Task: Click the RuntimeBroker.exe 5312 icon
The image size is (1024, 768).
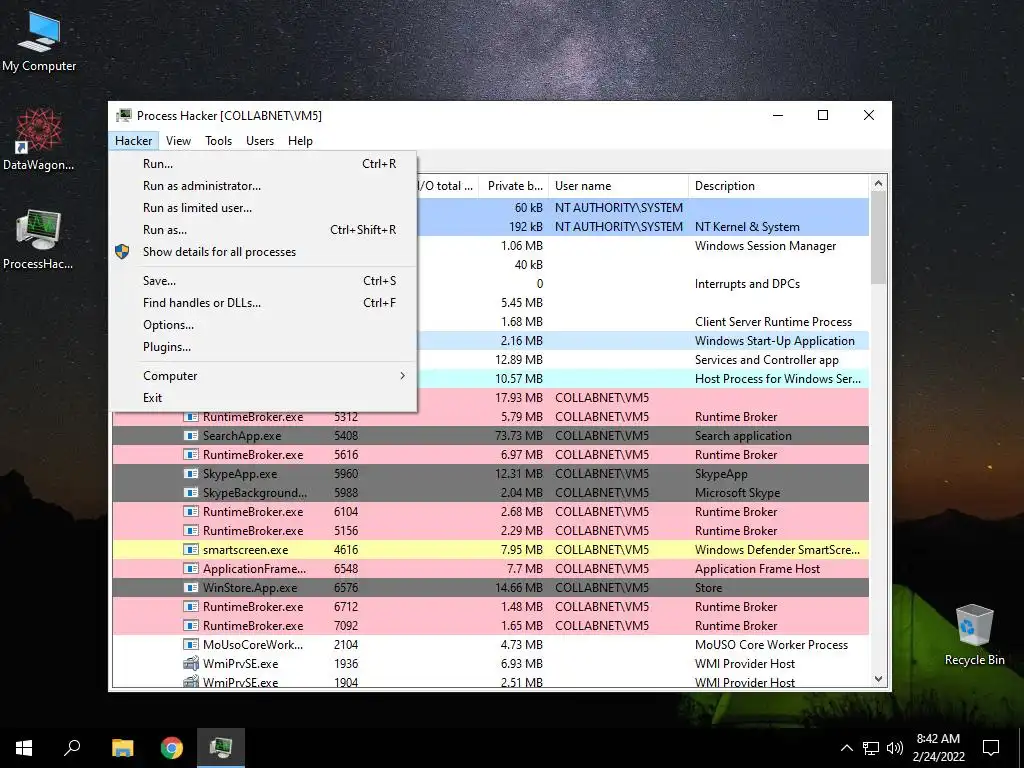Action: pos(191,417)
